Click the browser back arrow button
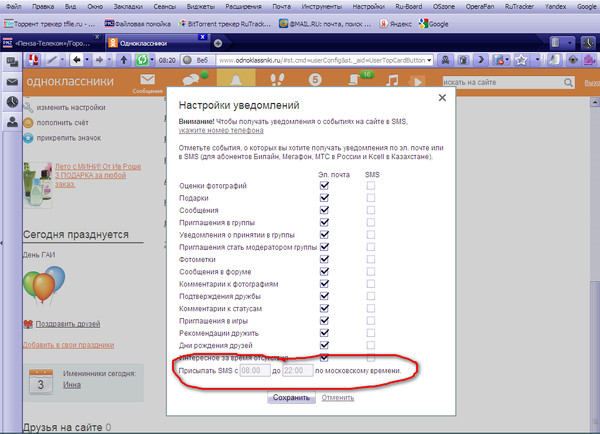Viewport: 600px width, 434px height. click(77, 60)
